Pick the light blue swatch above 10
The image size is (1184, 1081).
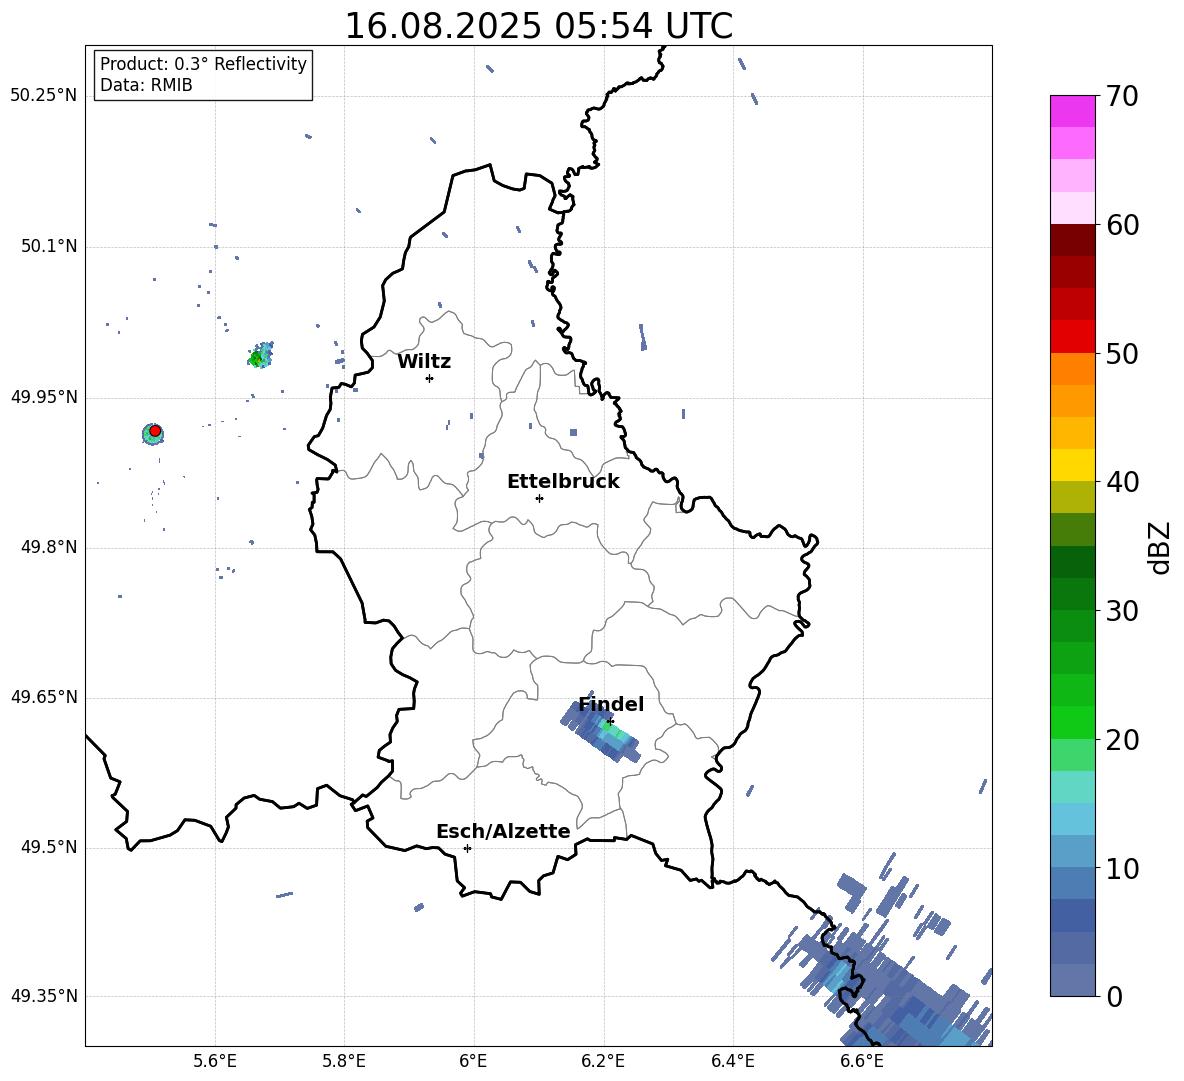[1072, 852]
